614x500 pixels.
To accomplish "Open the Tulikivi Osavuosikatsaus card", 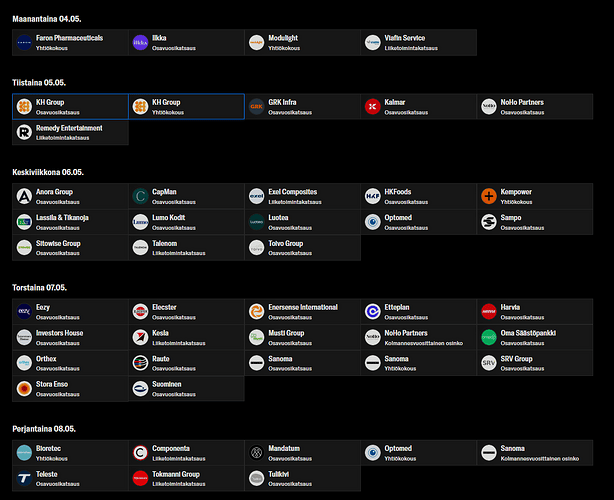I will tap(302, 478).
